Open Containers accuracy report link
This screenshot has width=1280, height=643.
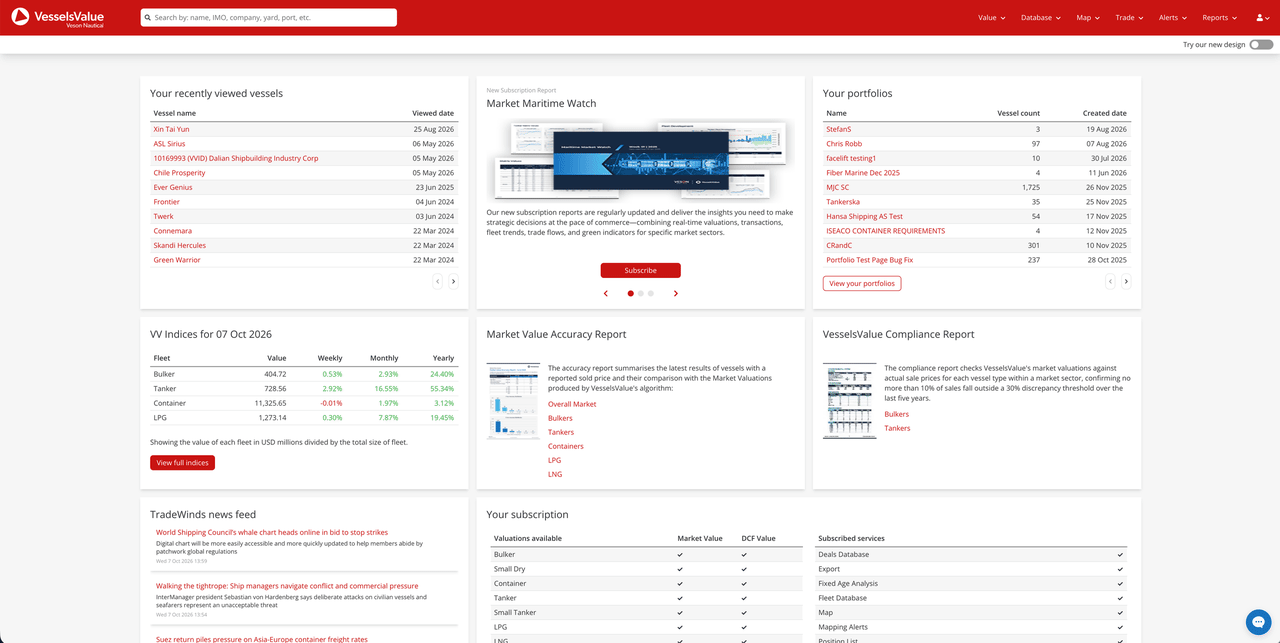tap(566, 446)
